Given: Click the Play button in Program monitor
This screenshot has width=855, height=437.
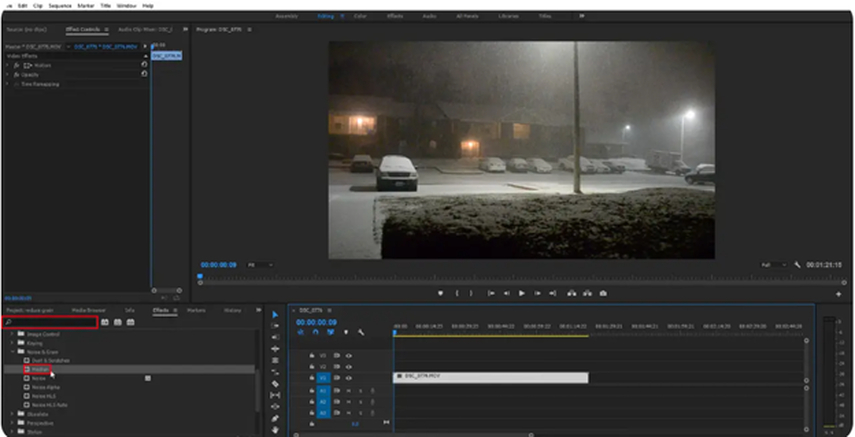Looking at the screenshot, I should [x=521, y=293].
